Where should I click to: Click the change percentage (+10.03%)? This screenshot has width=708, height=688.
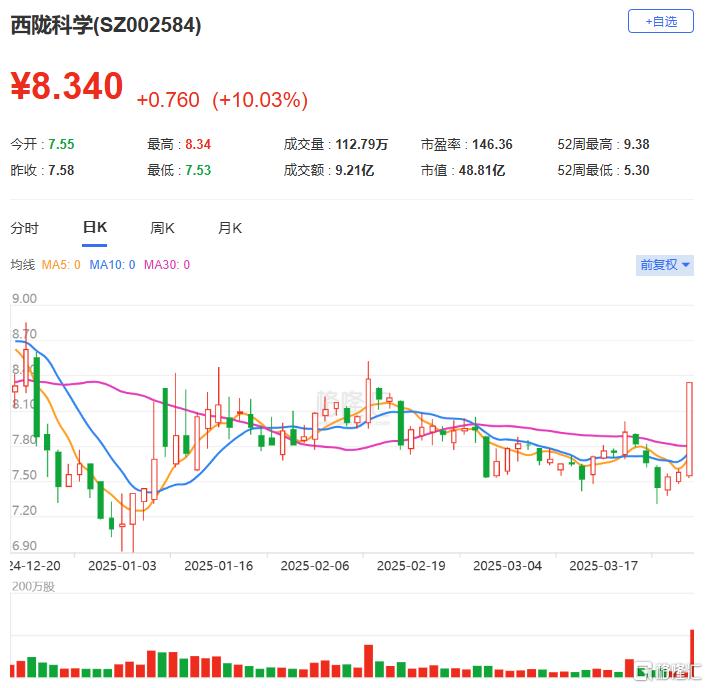(x=260, y=100)
